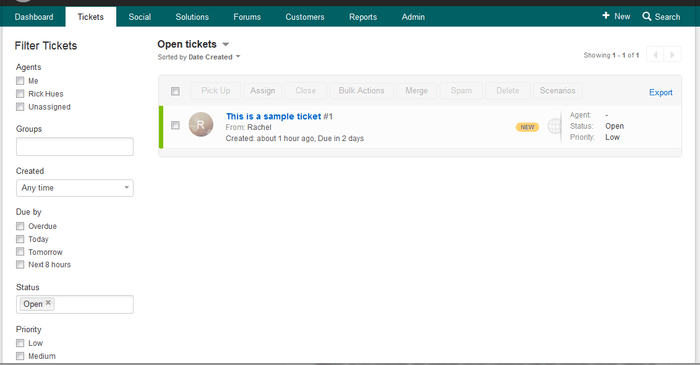Click the sender name Rachel
The width and height of the screenshot is (700, 365).
coord(259,128)
